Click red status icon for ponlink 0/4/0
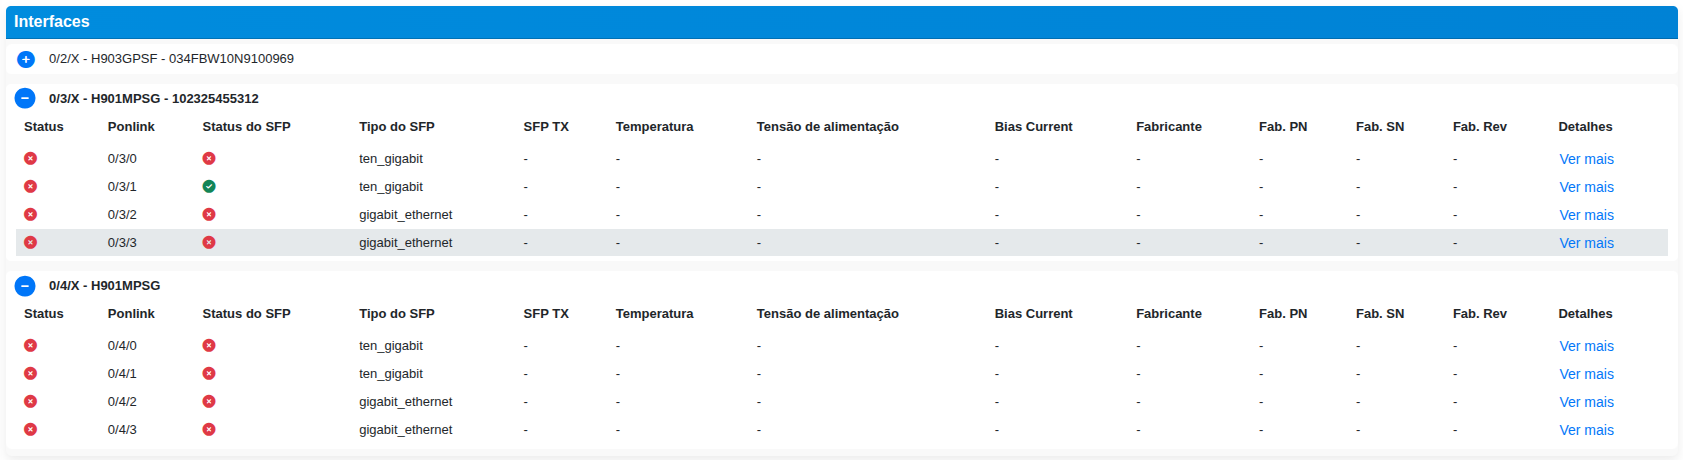 tap(31, 346)
